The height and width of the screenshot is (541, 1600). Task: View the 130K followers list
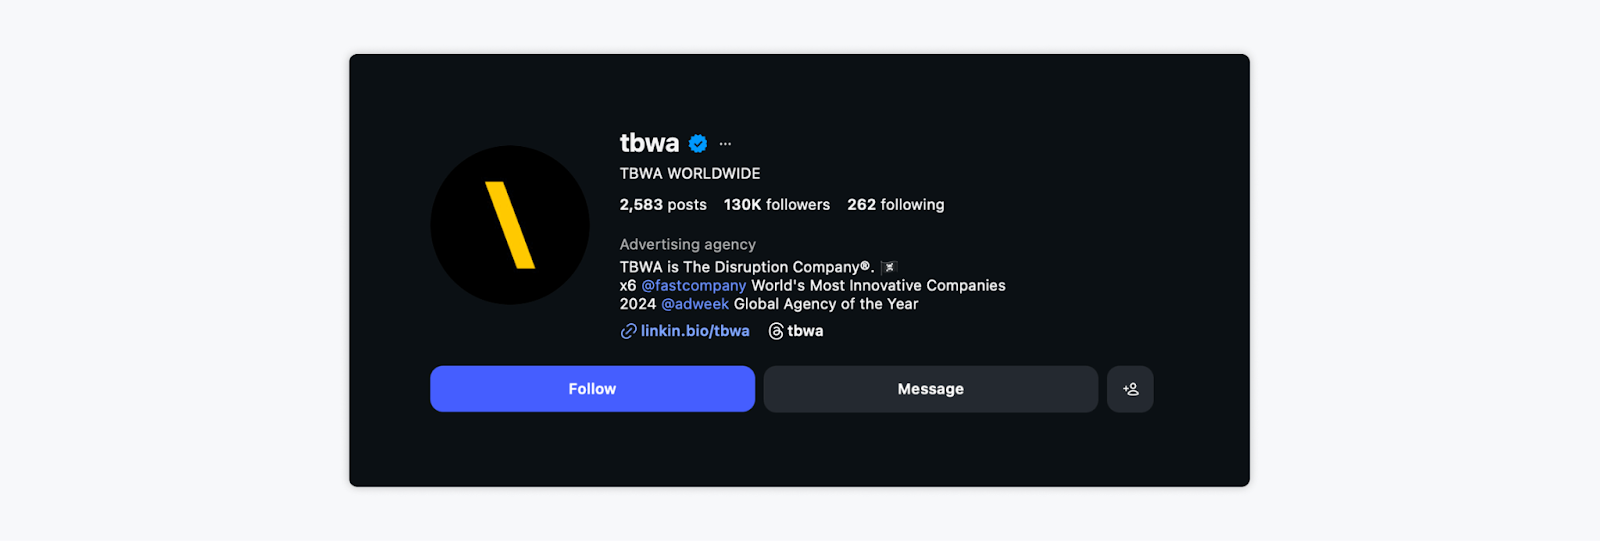(777, 205)
